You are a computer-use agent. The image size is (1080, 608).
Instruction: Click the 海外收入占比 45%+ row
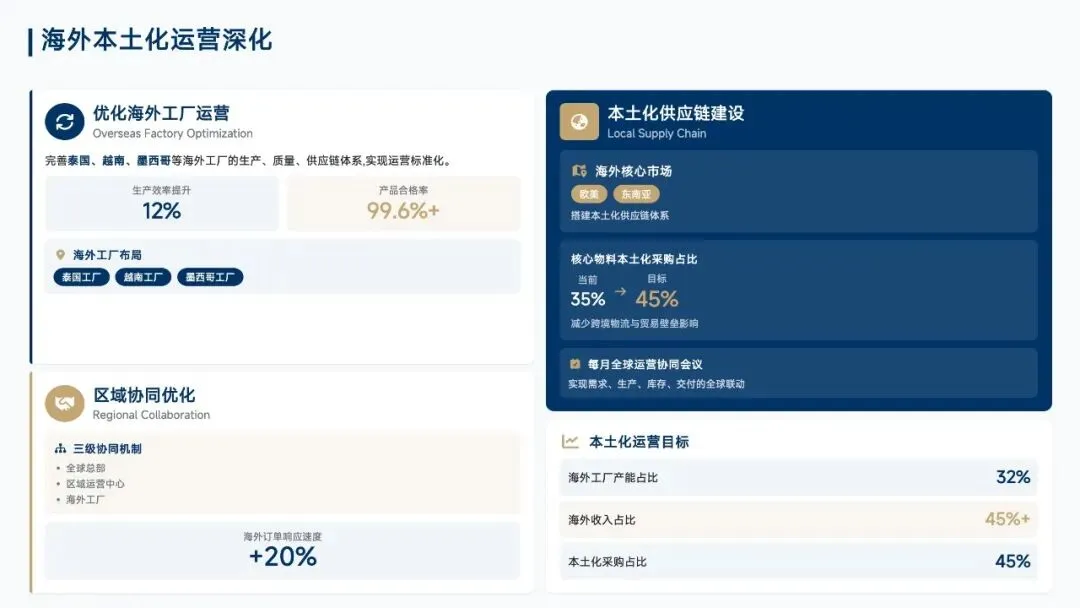(x=798, y=519)
